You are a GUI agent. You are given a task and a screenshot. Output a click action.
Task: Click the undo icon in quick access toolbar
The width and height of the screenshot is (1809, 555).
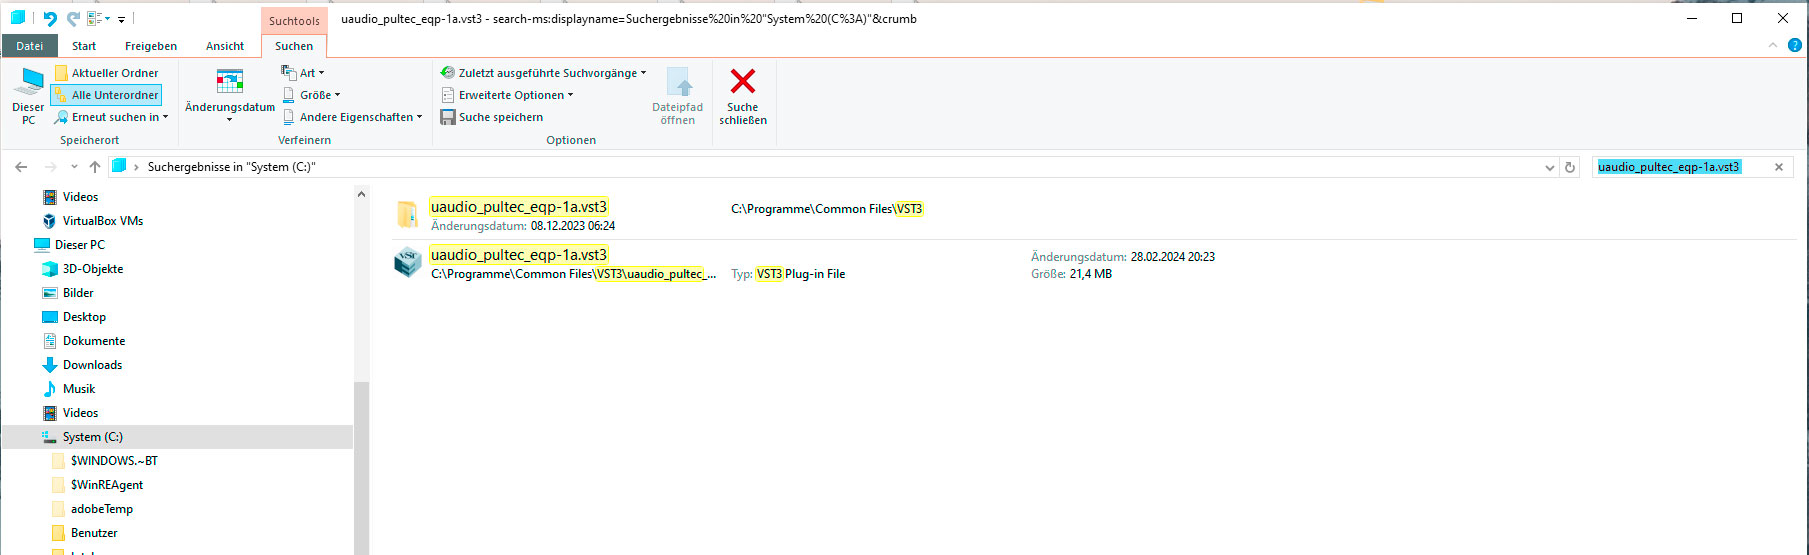50,19
